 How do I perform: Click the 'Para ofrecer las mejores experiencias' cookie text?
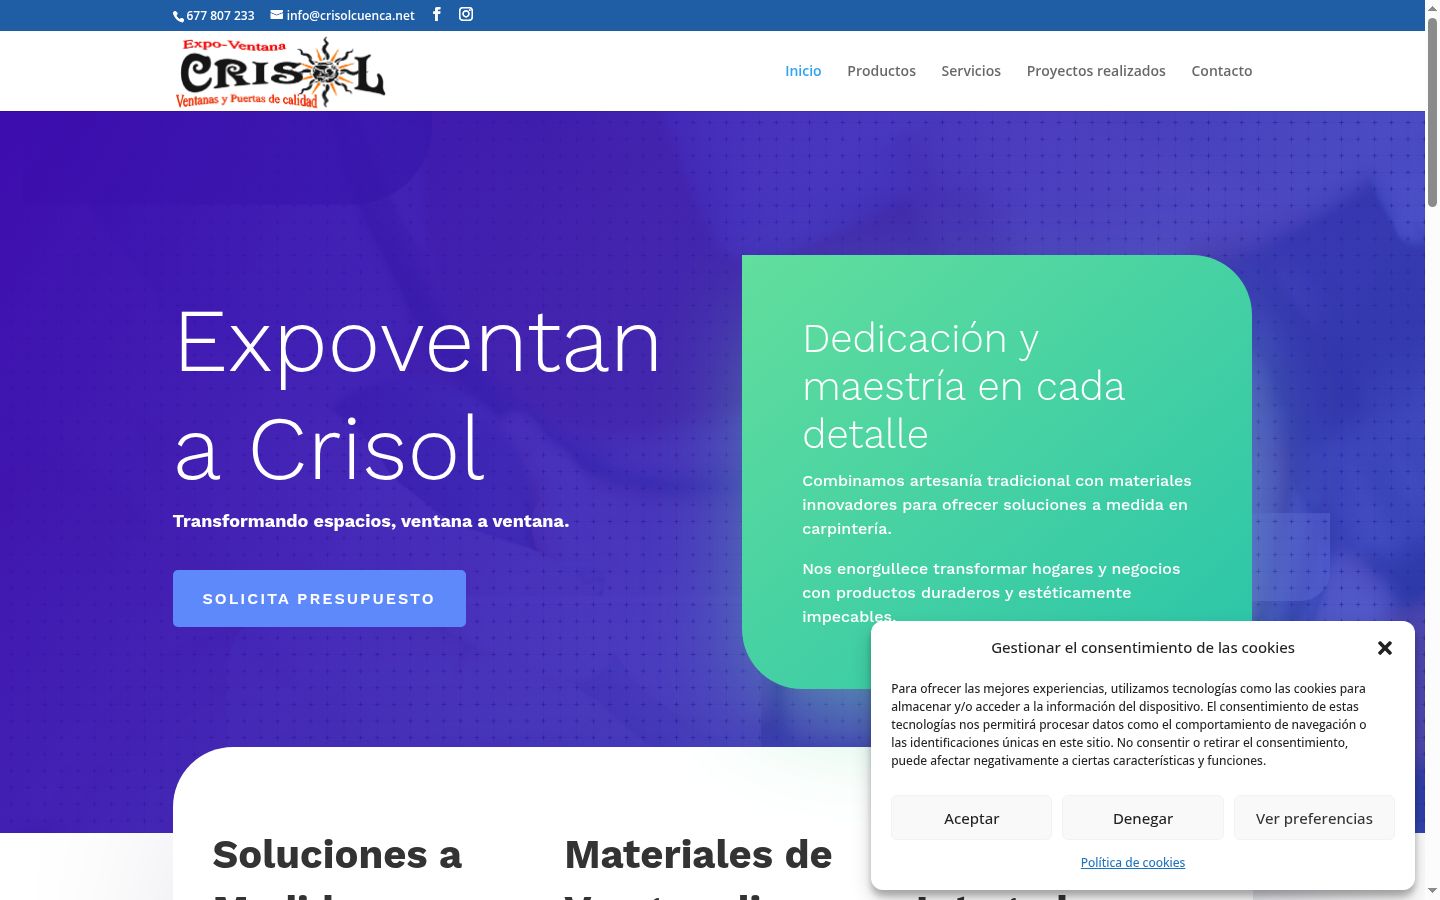point(1129,724)
